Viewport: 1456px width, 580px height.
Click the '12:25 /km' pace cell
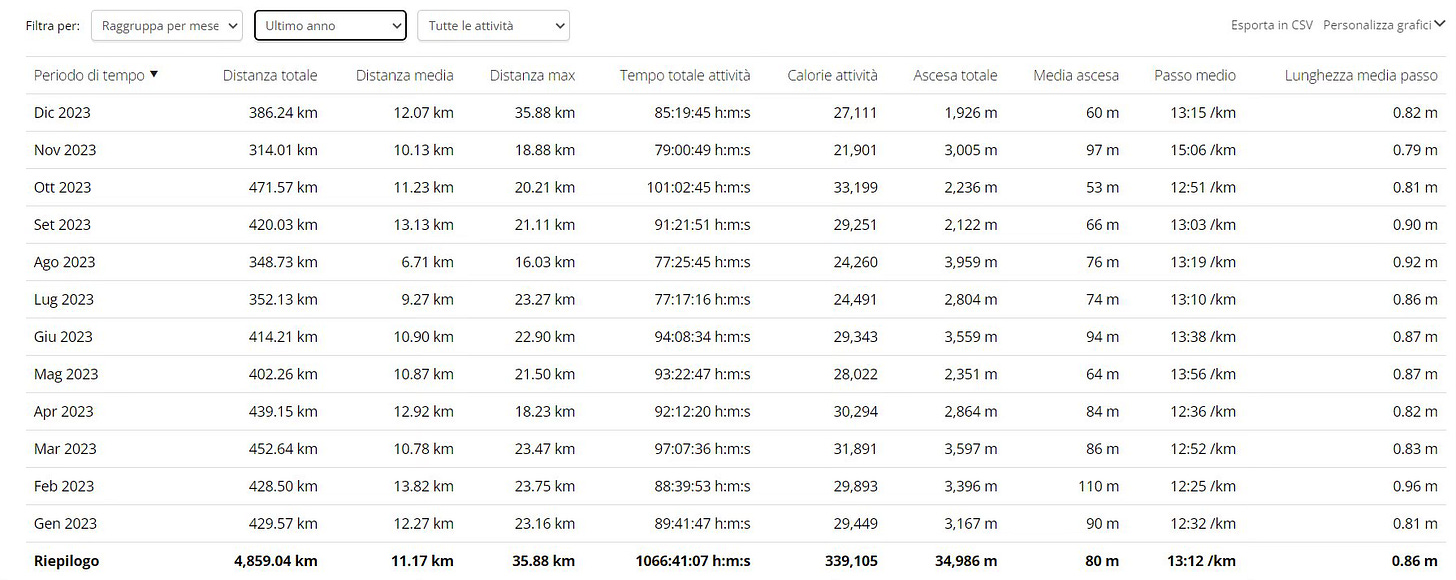tap(1203, 486)
